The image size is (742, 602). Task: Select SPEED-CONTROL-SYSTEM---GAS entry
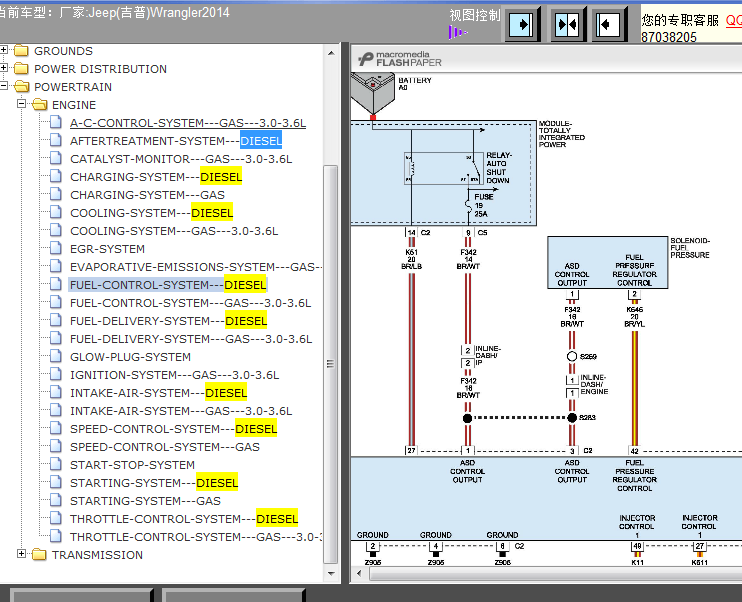click(165, 447)
